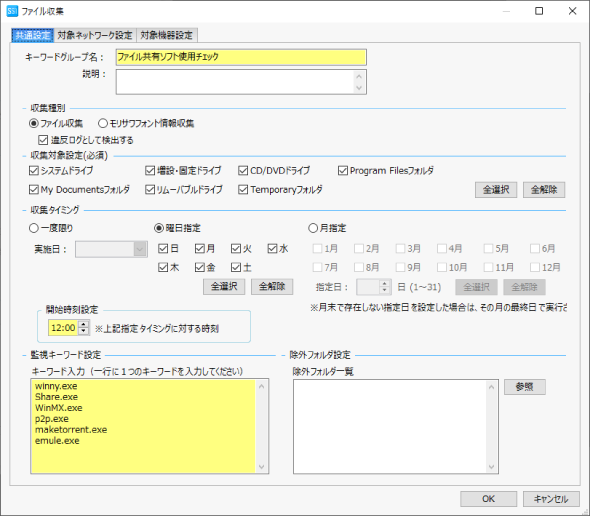Viewport: 590px width, 516px height.
Task: Click keyword list scroll up arrow
Action: tap(262, 386)
